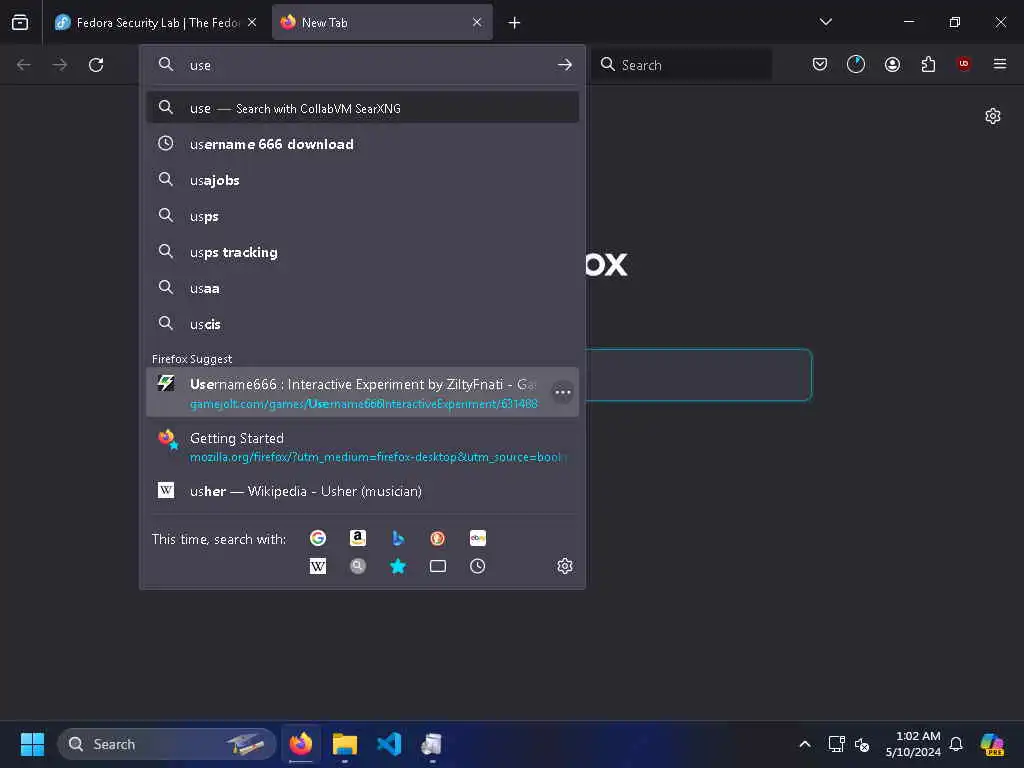This screenshot has width=1024, height=768.
Task: Show hidden system tray icons
Action: 805,744
